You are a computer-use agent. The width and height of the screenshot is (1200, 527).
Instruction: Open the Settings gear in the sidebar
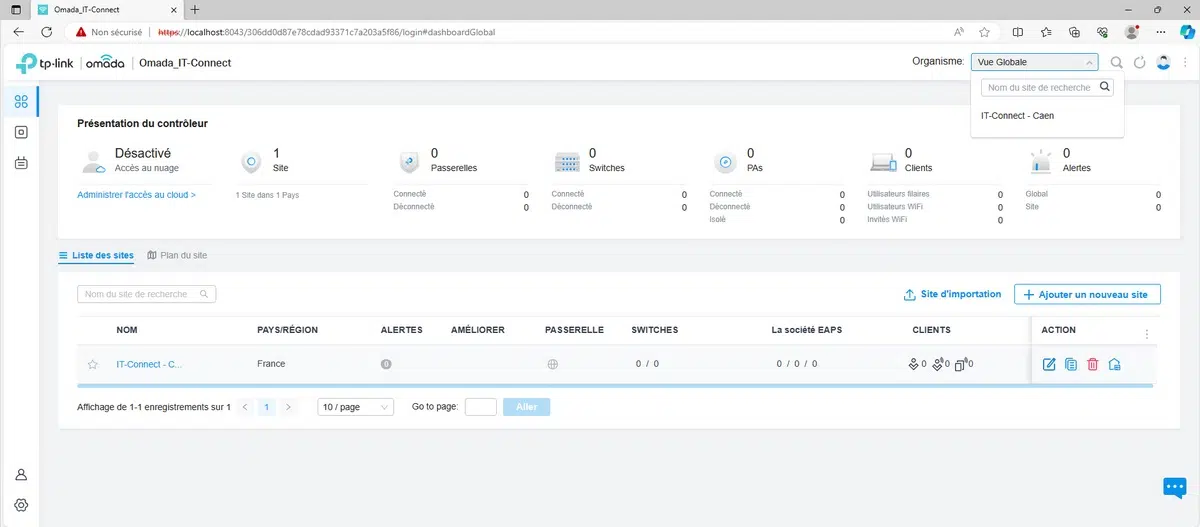point(21,505)
